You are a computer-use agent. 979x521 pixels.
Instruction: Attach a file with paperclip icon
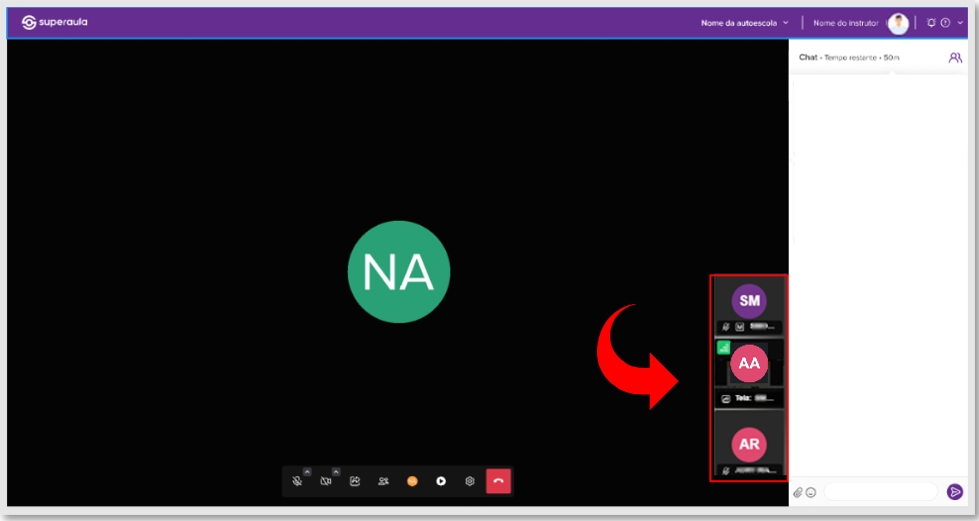click(798, 492)
